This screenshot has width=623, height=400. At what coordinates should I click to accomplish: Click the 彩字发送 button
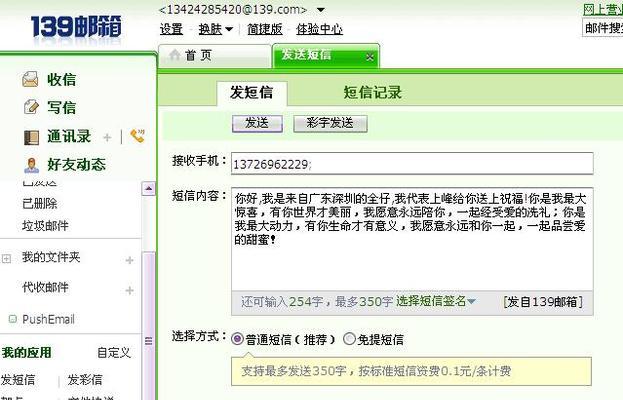point(330,124)
